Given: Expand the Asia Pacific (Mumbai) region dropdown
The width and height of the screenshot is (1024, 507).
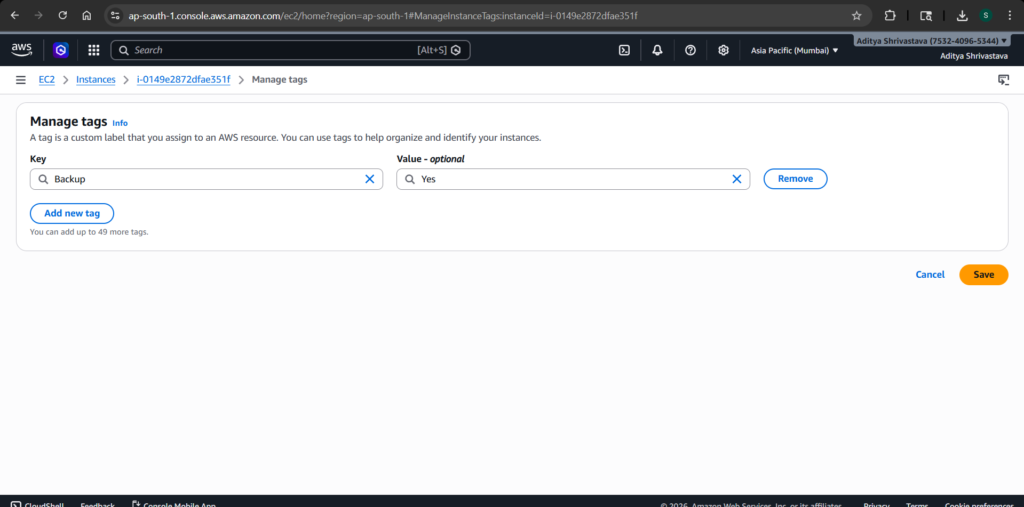Looking at the screenshot, I should click(x=794, y=50).
